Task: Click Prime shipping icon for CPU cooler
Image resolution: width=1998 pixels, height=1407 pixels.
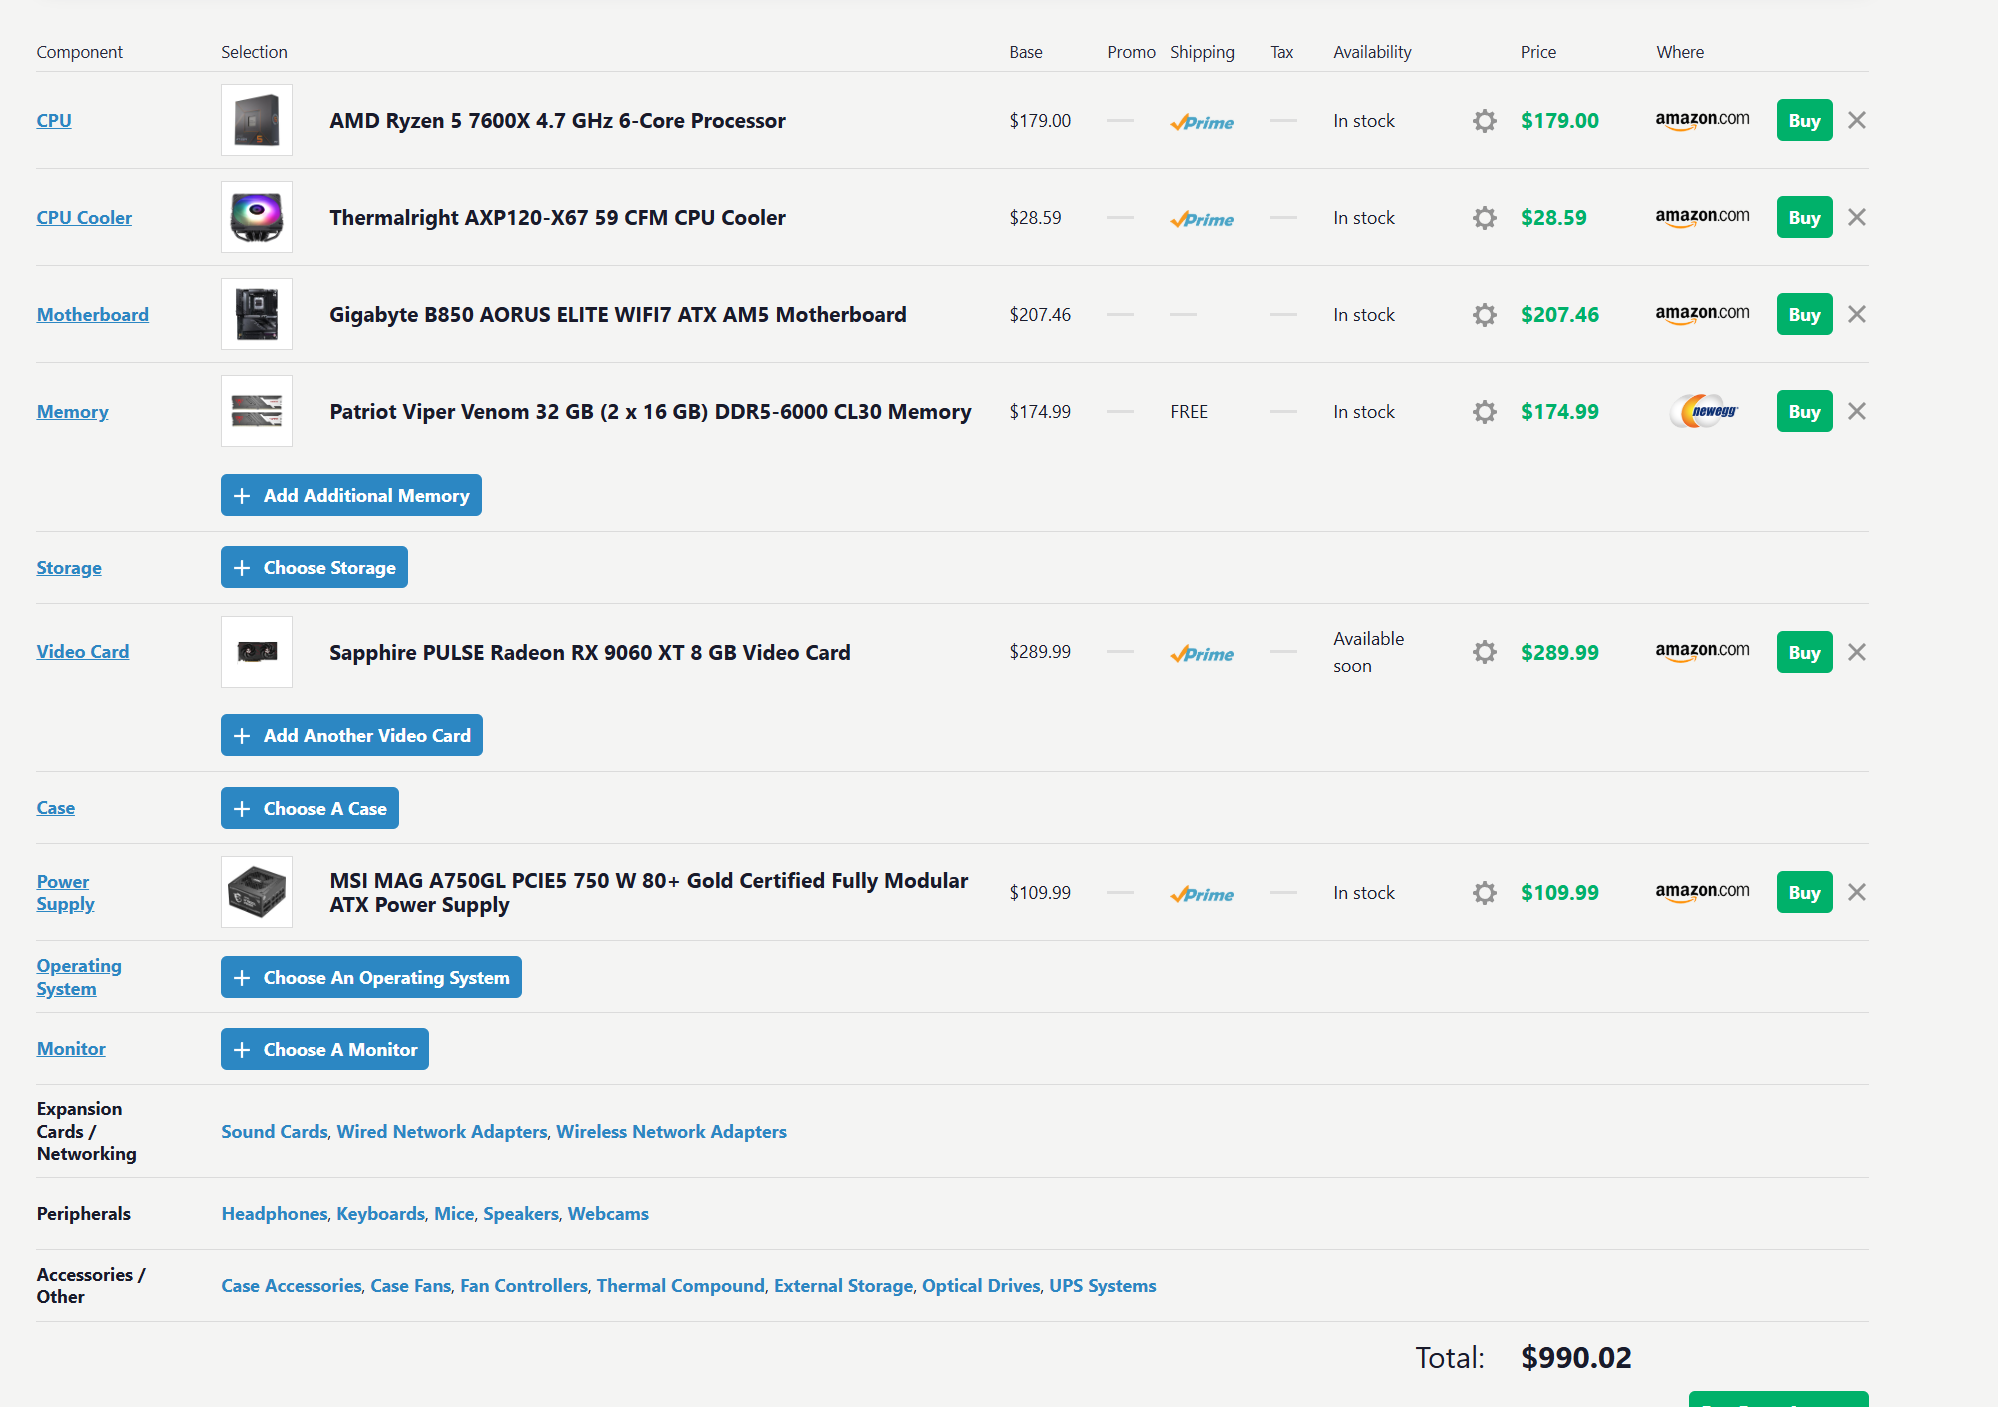Action: pos(1202,219)
